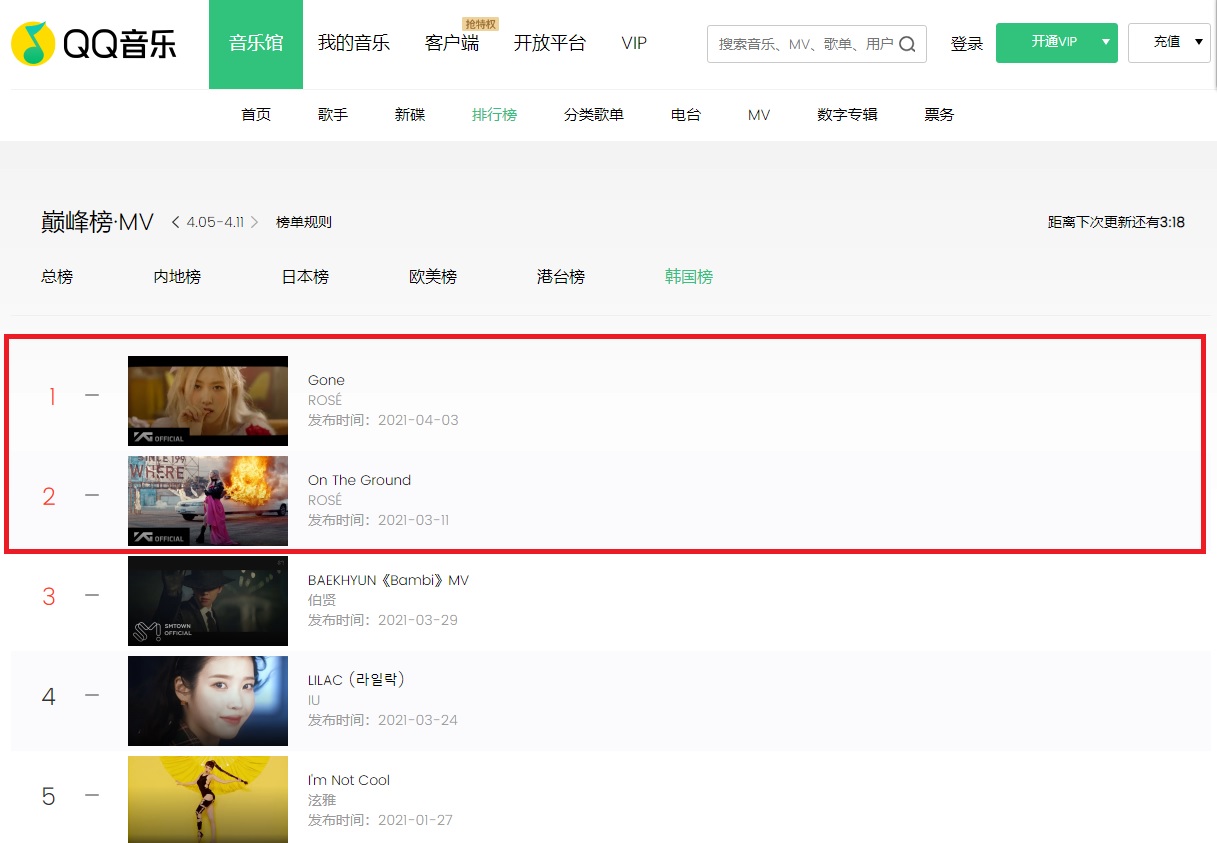The width and height of the screenshot is (1217, 843).
Task: Click the Gone song title
Action: tap(326, 380)
